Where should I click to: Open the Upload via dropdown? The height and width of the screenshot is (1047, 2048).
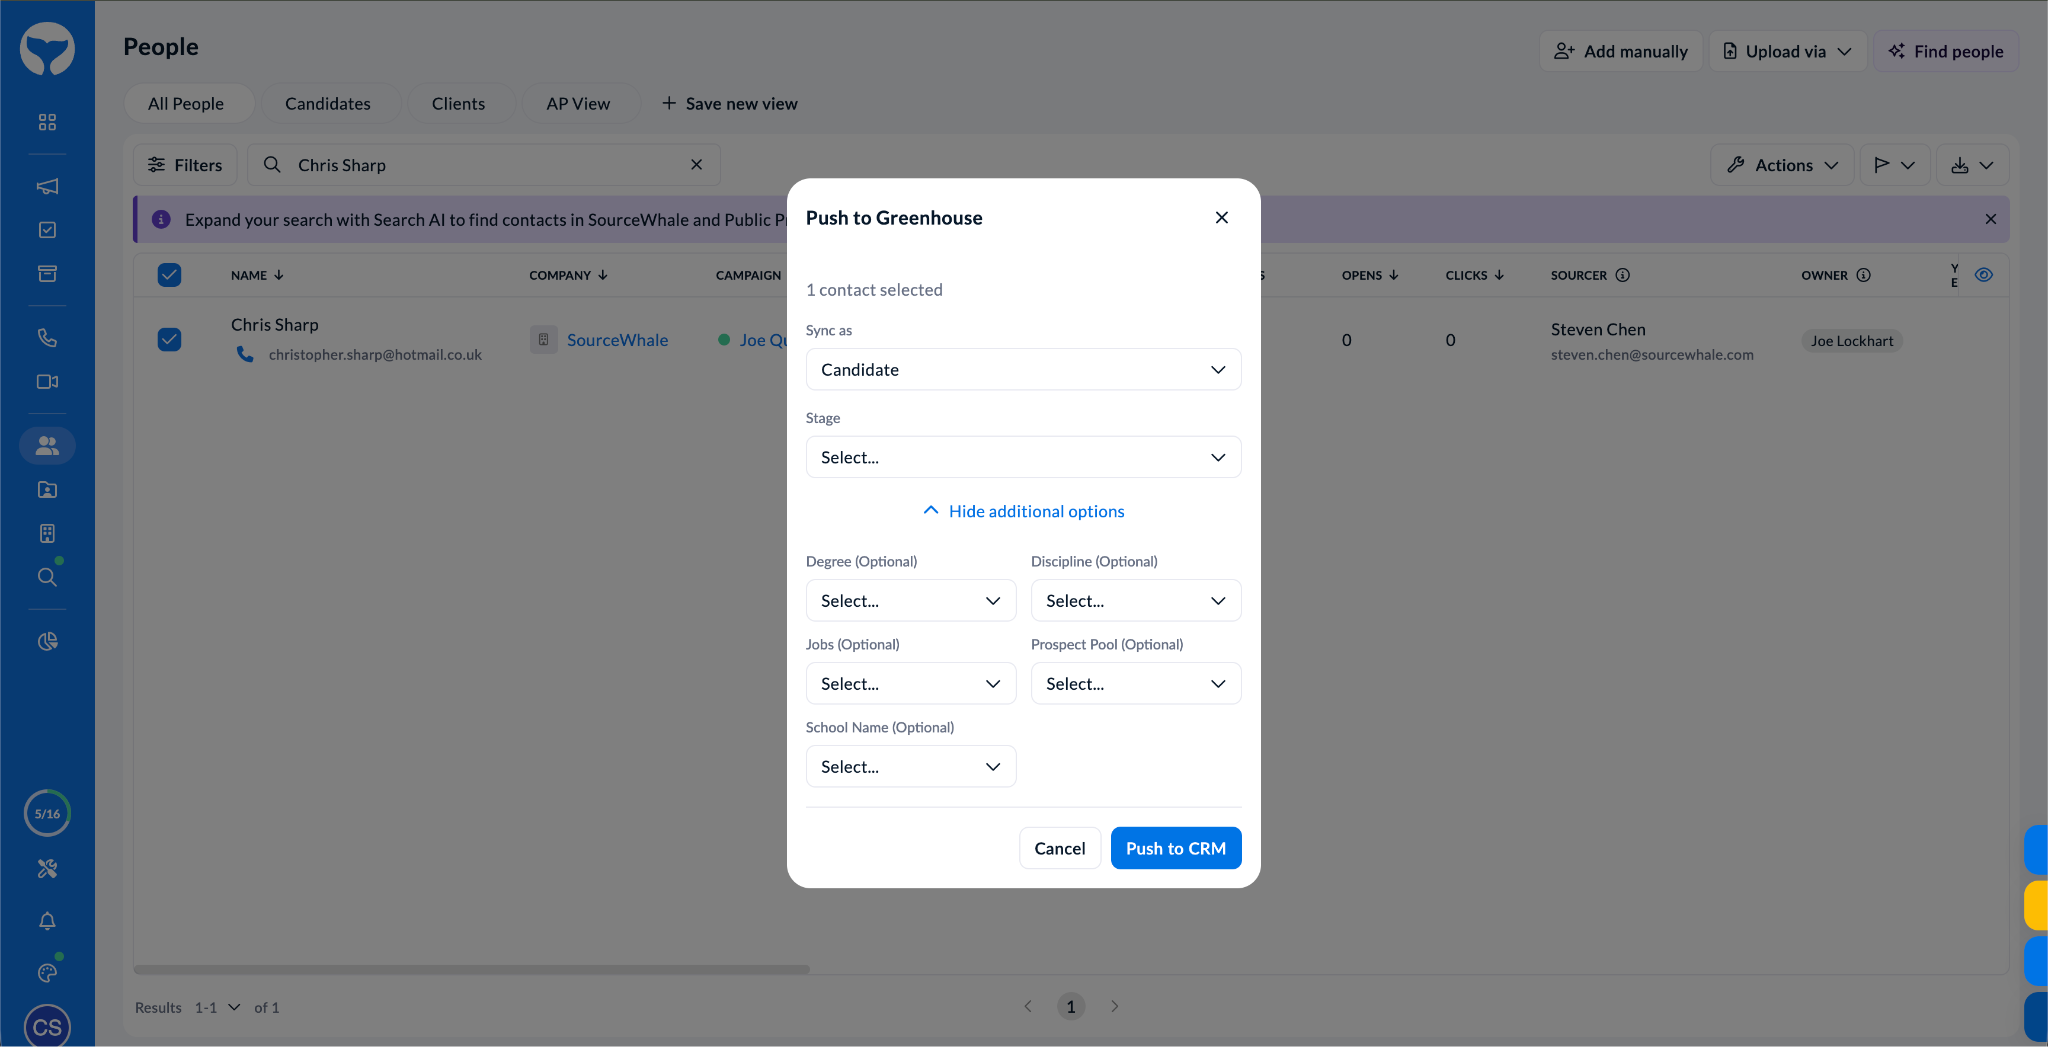pyautogui.click(x=1788, y=51)
